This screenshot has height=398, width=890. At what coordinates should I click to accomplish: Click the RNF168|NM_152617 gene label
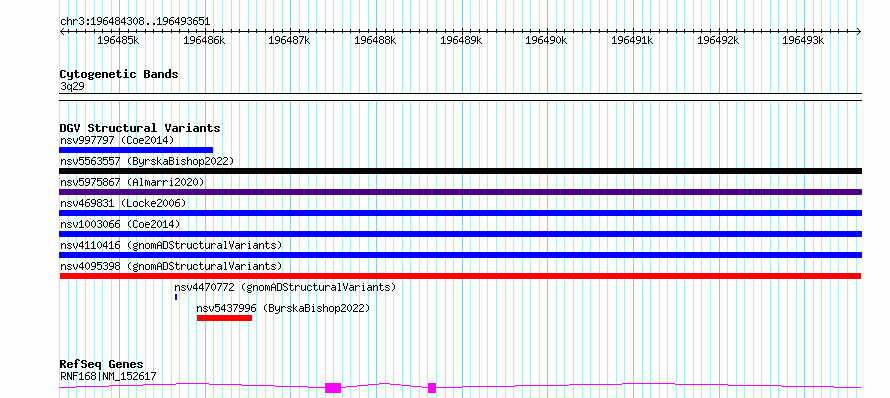point(108,376)
